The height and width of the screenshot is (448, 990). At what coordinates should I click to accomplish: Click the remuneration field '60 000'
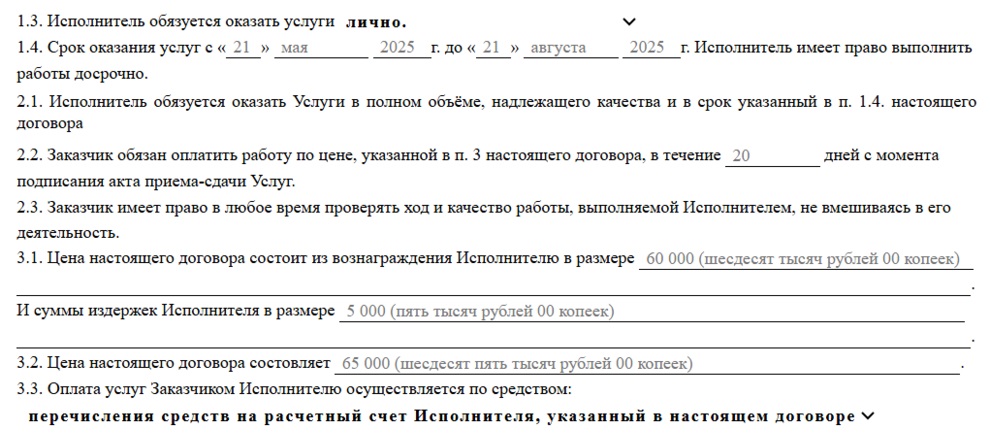pyautogui.click(x=806, y=259)
